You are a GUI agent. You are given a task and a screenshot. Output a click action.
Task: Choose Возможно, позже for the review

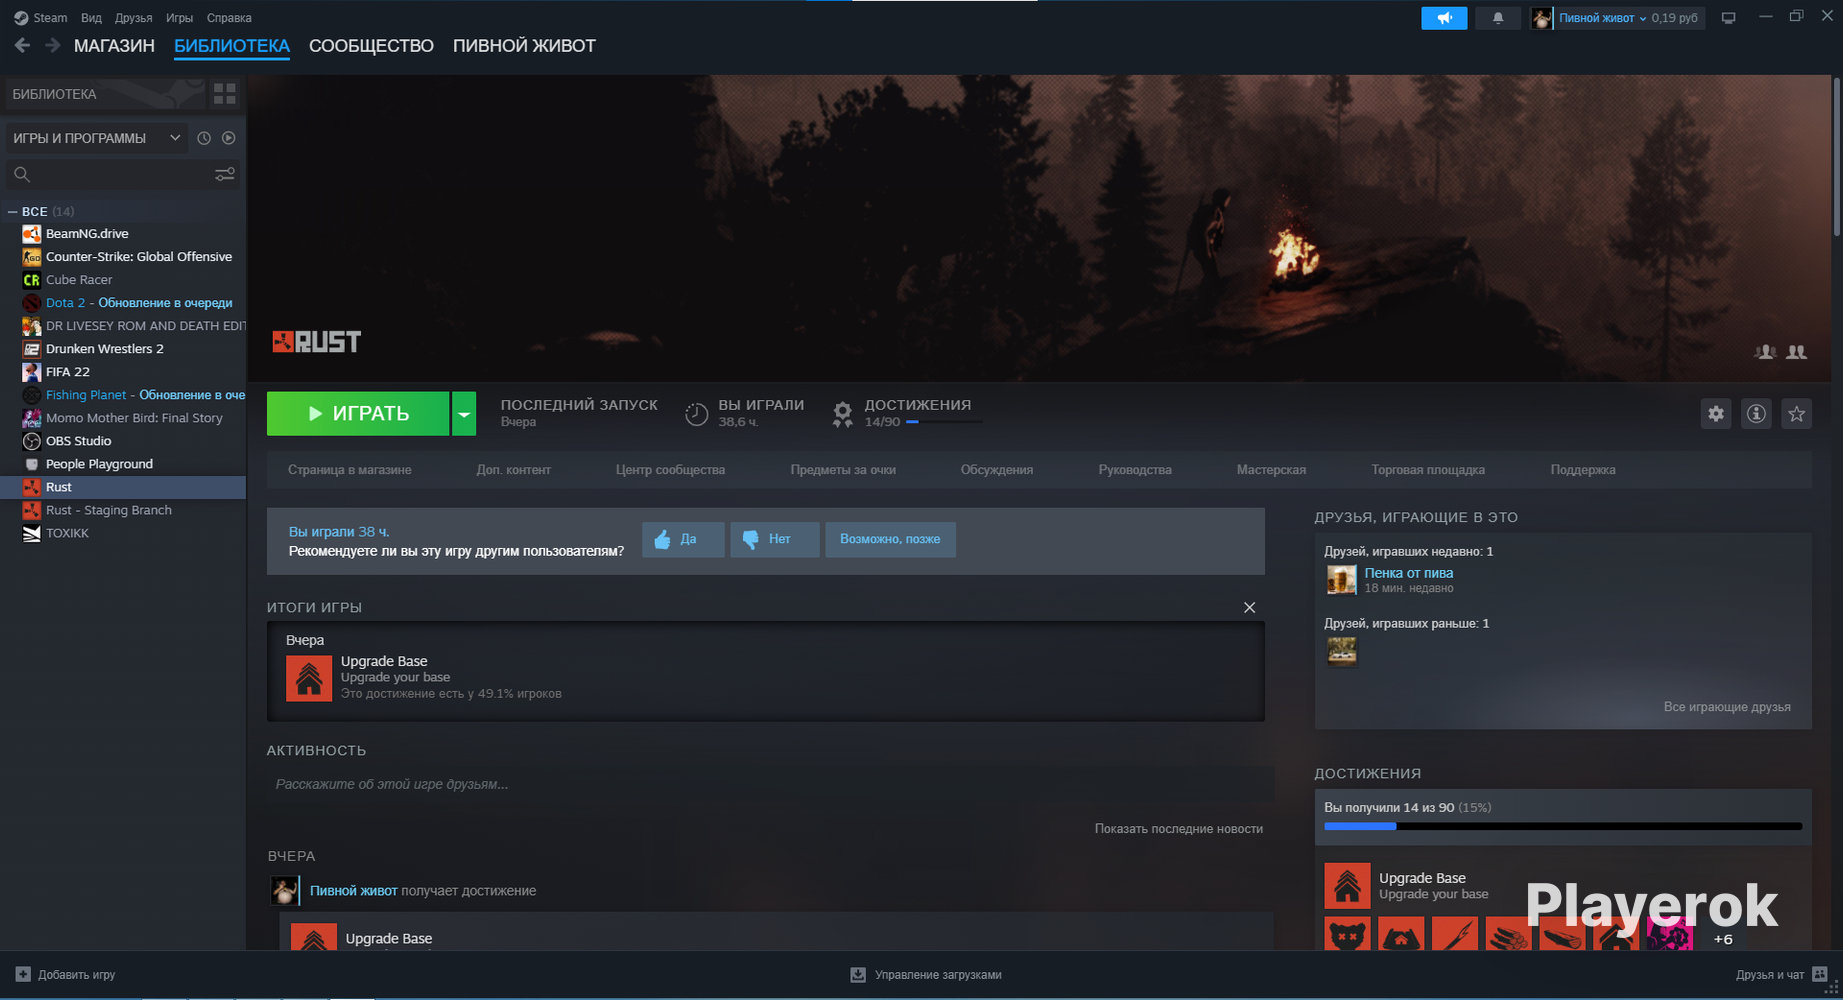890,539
